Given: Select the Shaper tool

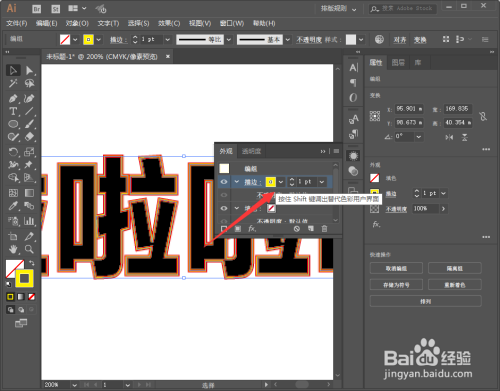Looking at the screenshot, I should [13, 137].
